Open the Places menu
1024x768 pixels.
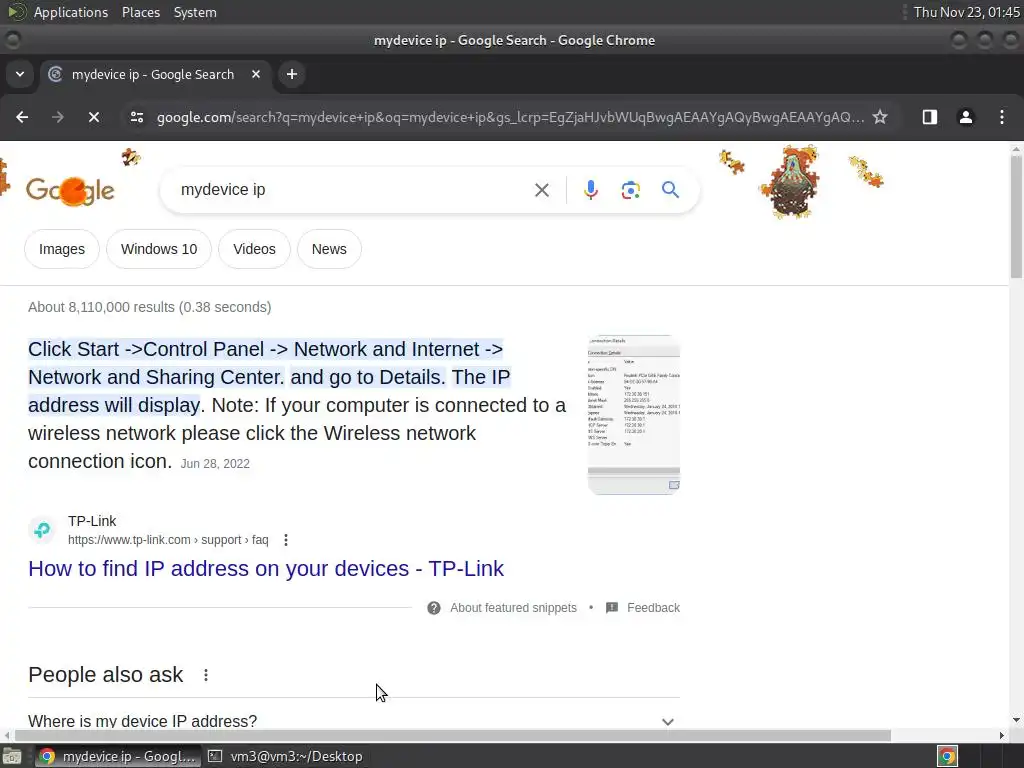click(x=141, y=12)
